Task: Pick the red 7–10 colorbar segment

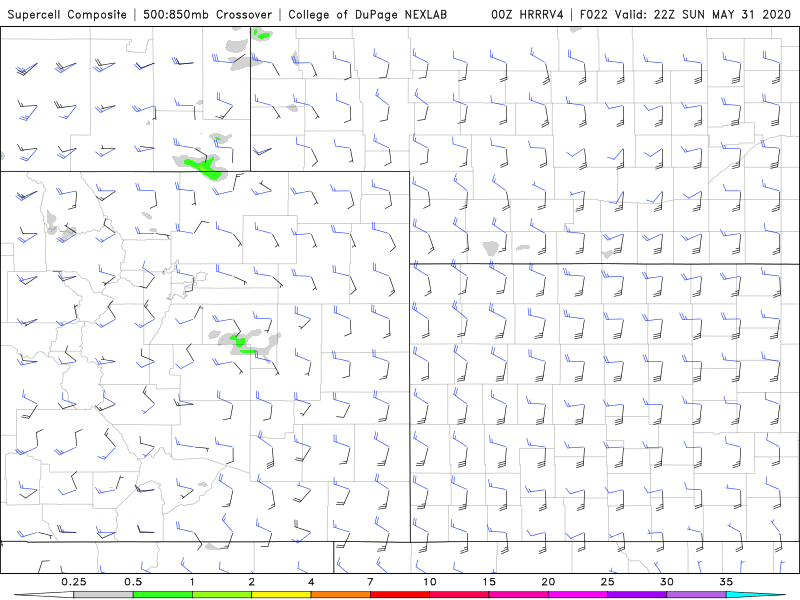Action: click(400, 595)
